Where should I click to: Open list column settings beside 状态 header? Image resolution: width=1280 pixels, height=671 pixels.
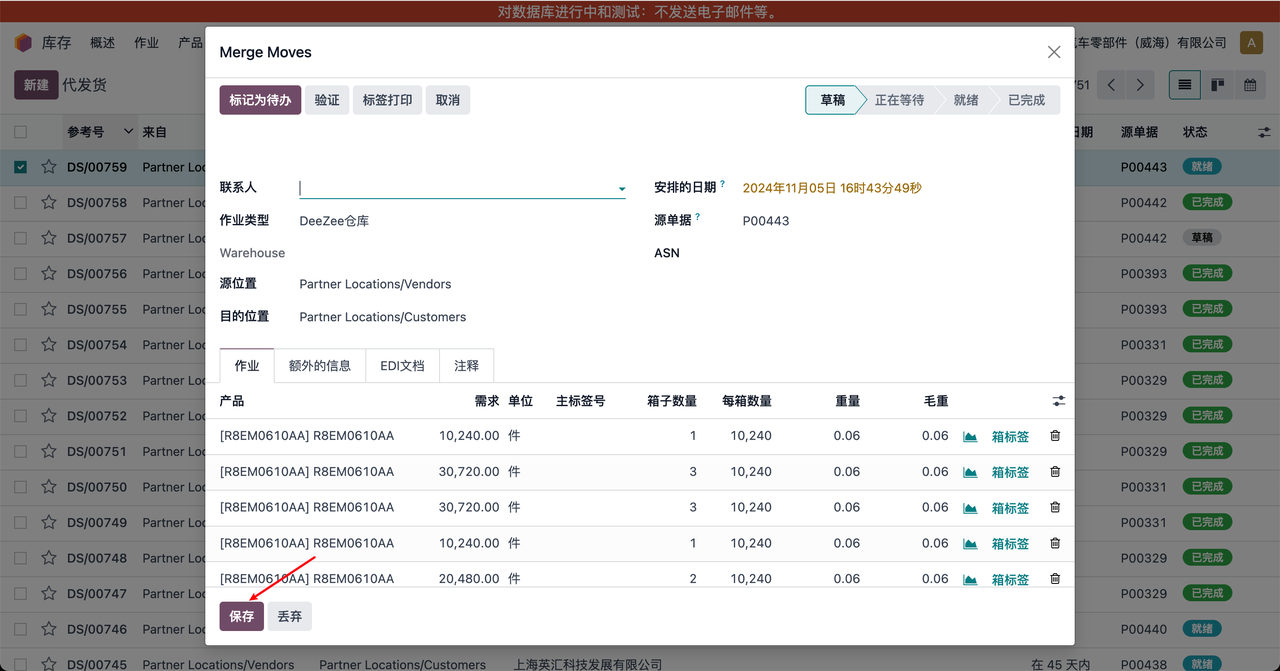[1264, 132]
